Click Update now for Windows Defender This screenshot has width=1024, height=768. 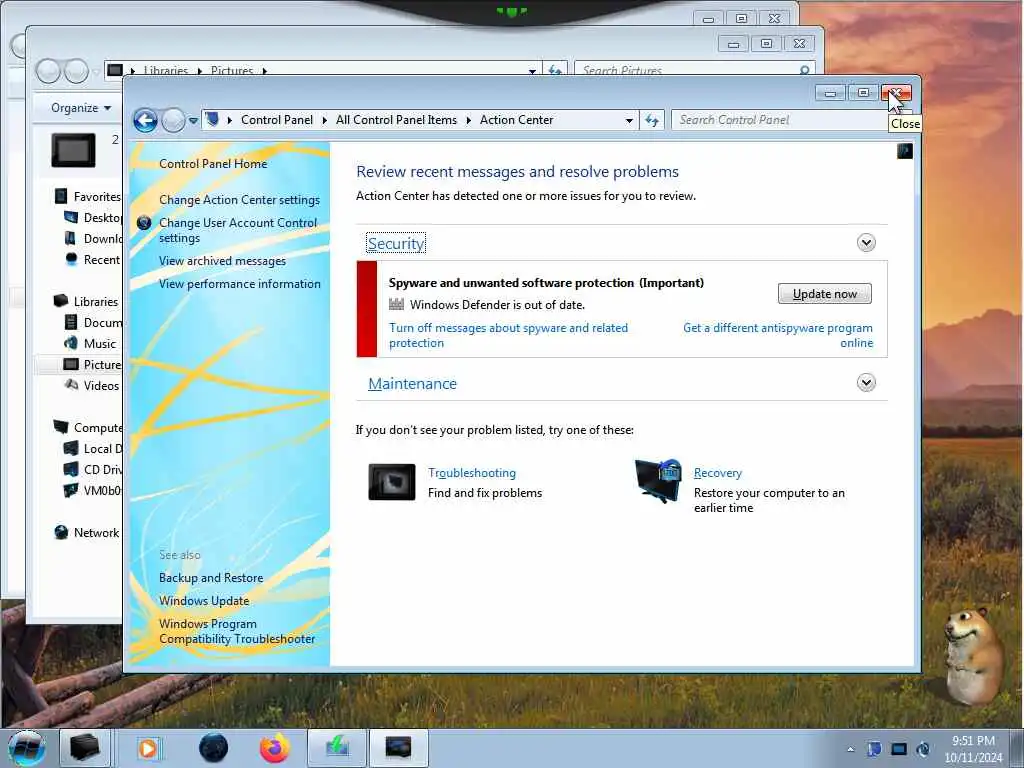[824, 294]
